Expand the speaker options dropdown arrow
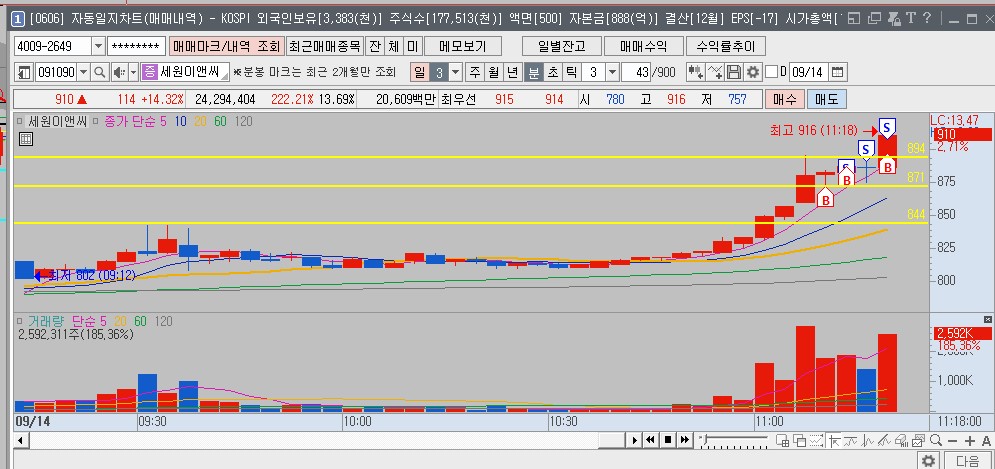The width and height of the screenshot is (995, 469). point(133,72)
